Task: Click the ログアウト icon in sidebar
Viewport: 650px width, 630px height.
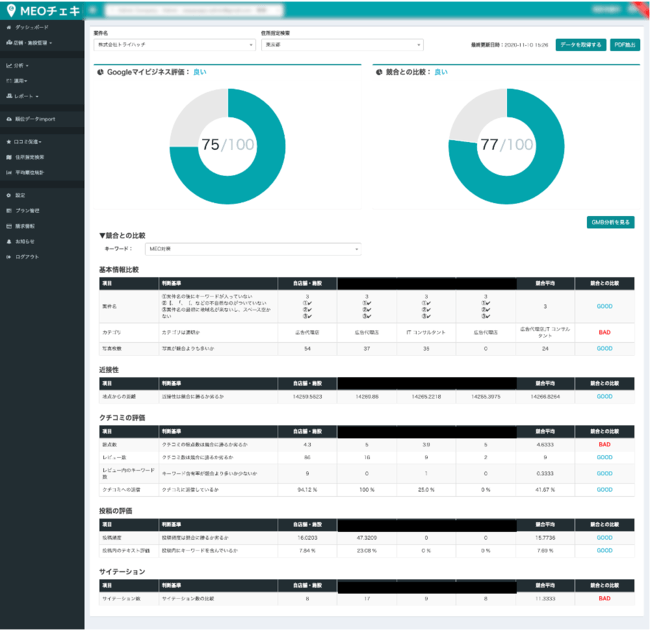Action: pyautogui.click(x=8, y=257)
